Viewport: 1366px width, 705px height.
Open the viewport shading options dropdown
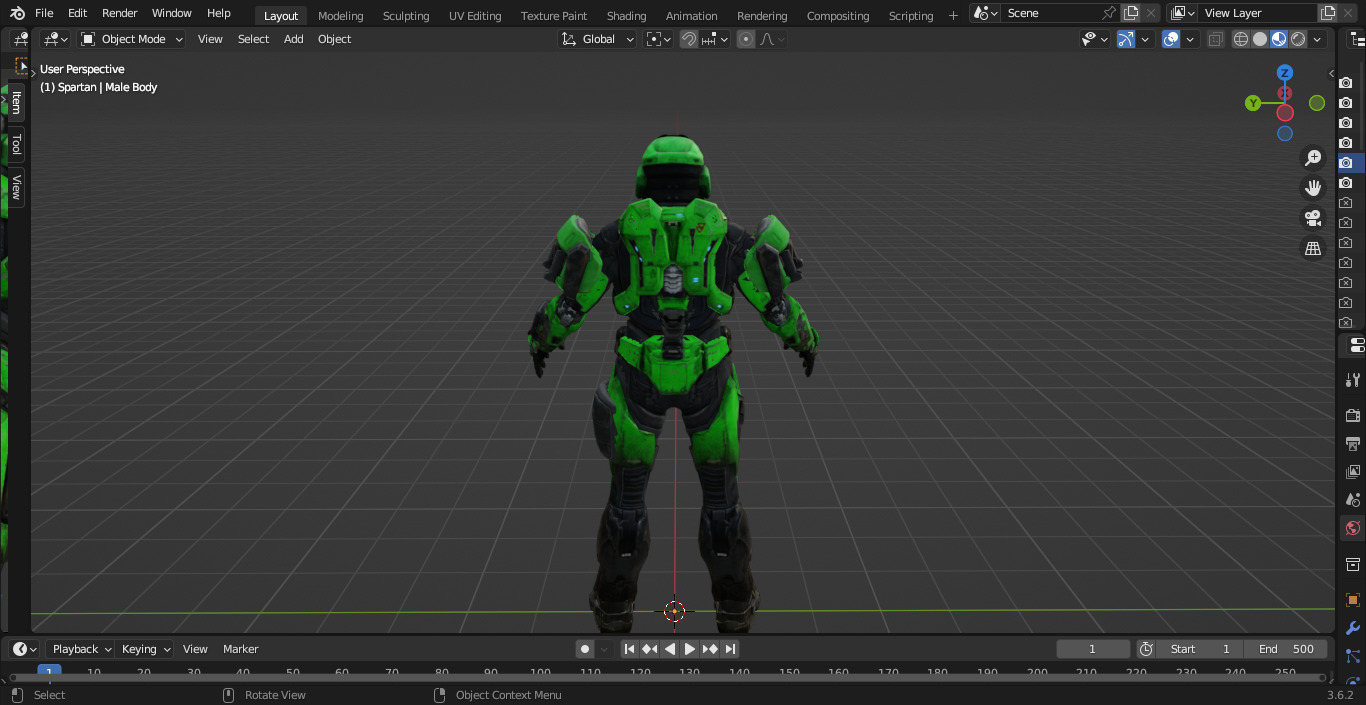tap(1318, 39)
